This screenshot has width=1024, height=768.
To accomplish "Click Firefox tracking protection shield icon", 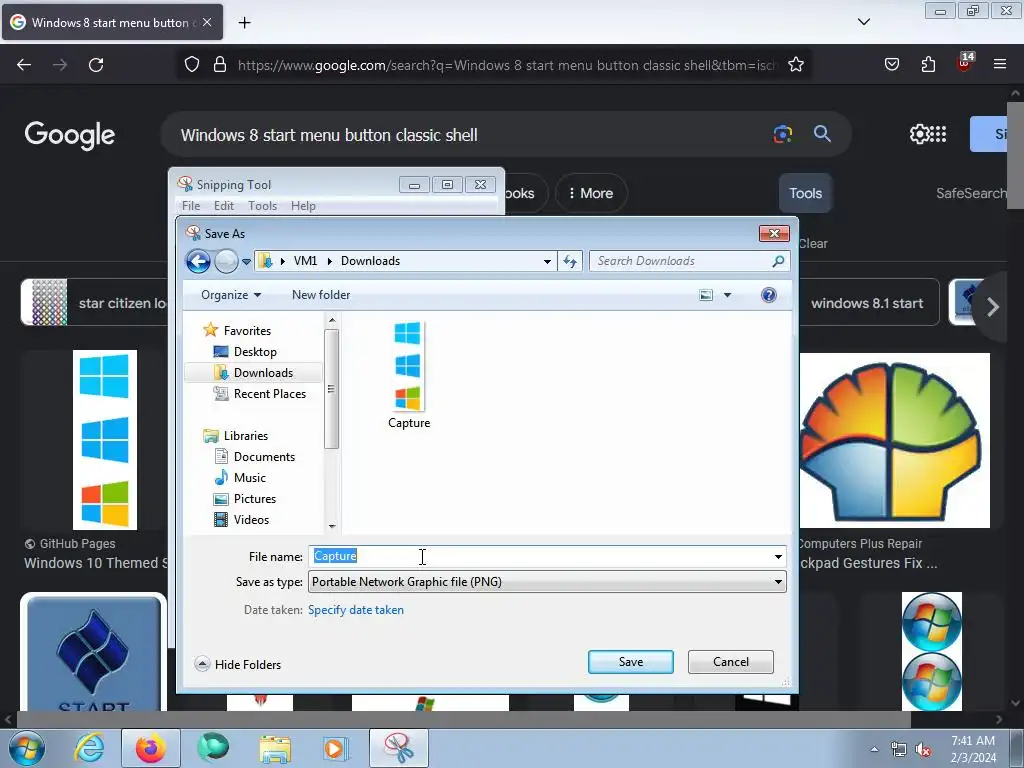I will pos(191,65).
